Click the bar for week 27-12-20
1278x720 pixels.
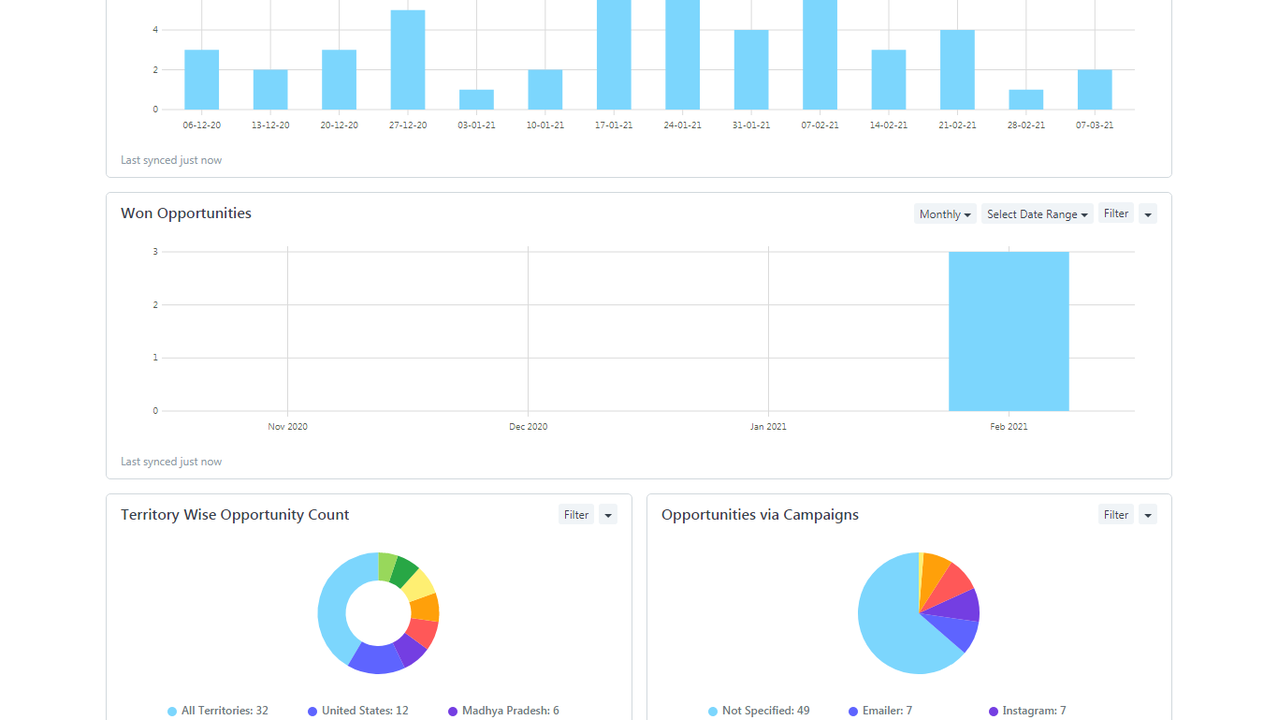407,60
